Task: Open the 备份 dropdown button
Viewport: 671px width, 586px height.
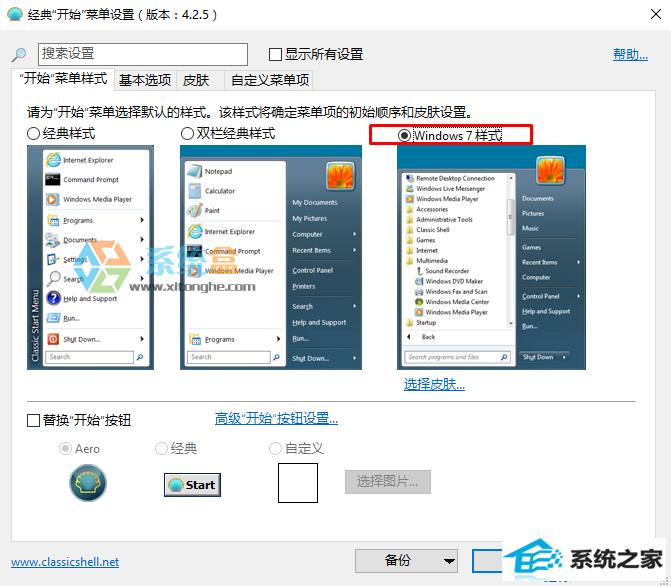Action: [x=406, y=561]
